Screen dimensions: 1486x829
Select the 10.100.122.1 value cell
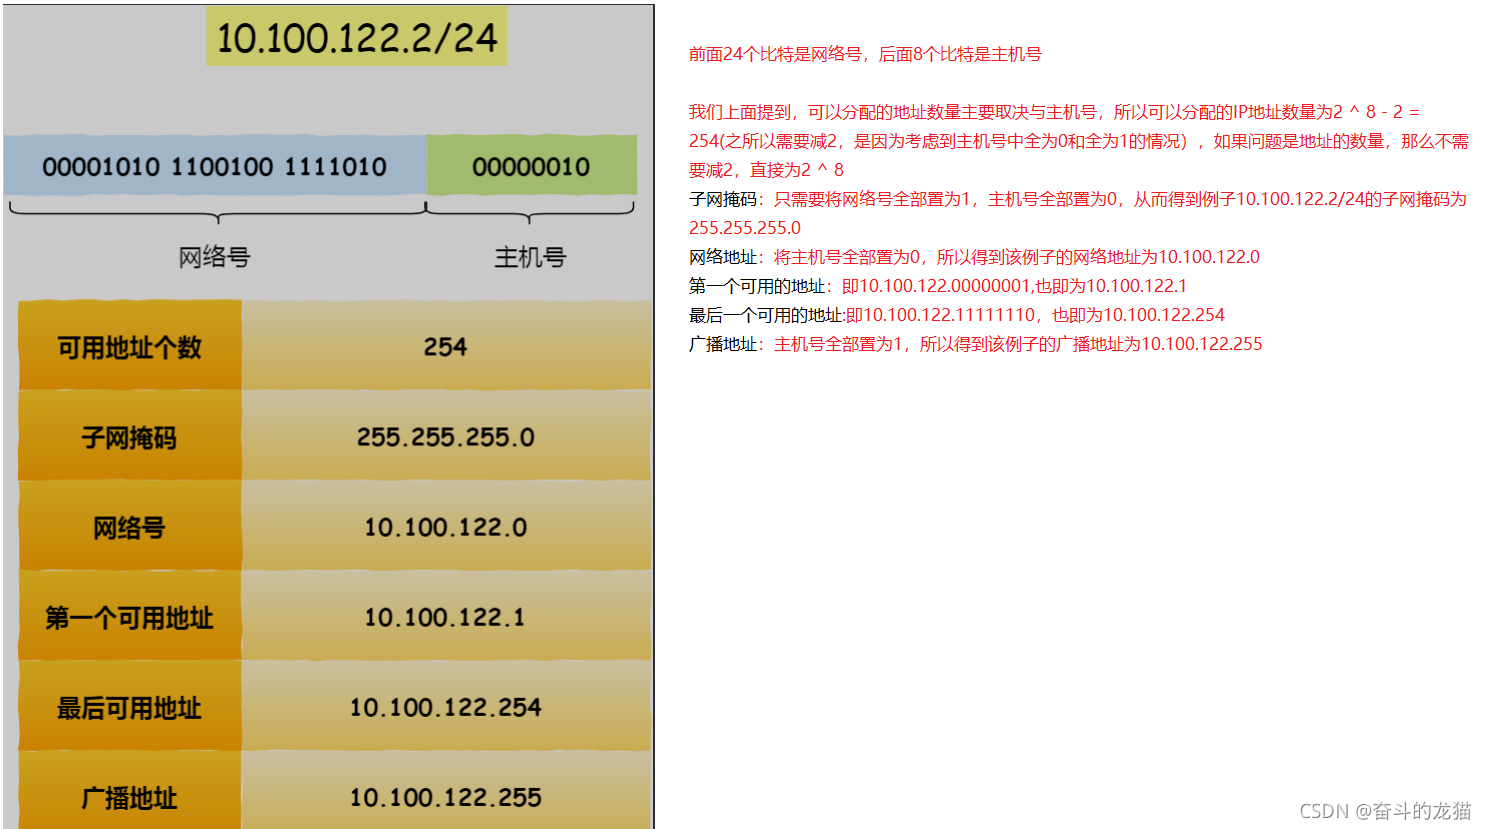coord(446,616)
